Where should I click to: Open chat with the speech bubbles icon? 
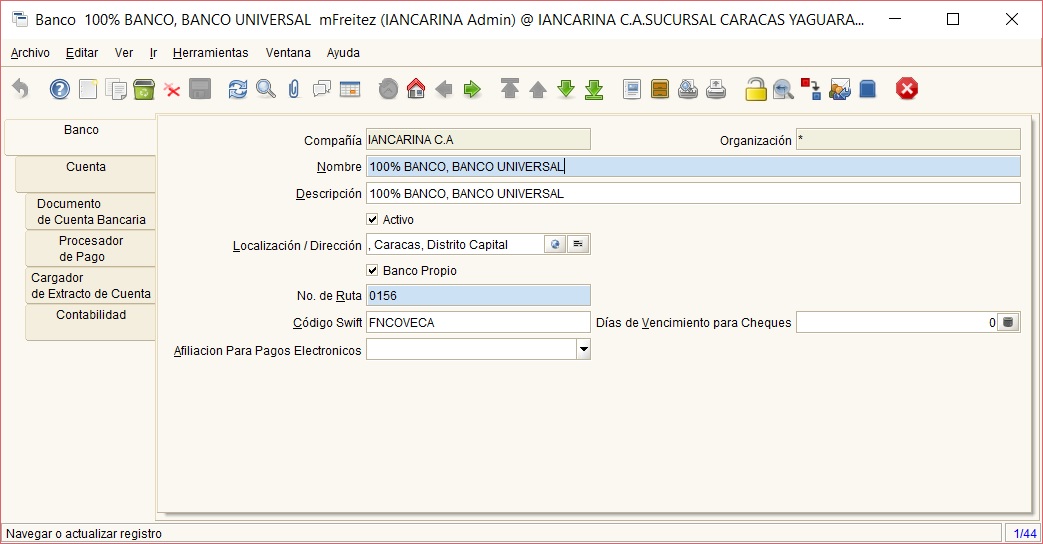322,88
